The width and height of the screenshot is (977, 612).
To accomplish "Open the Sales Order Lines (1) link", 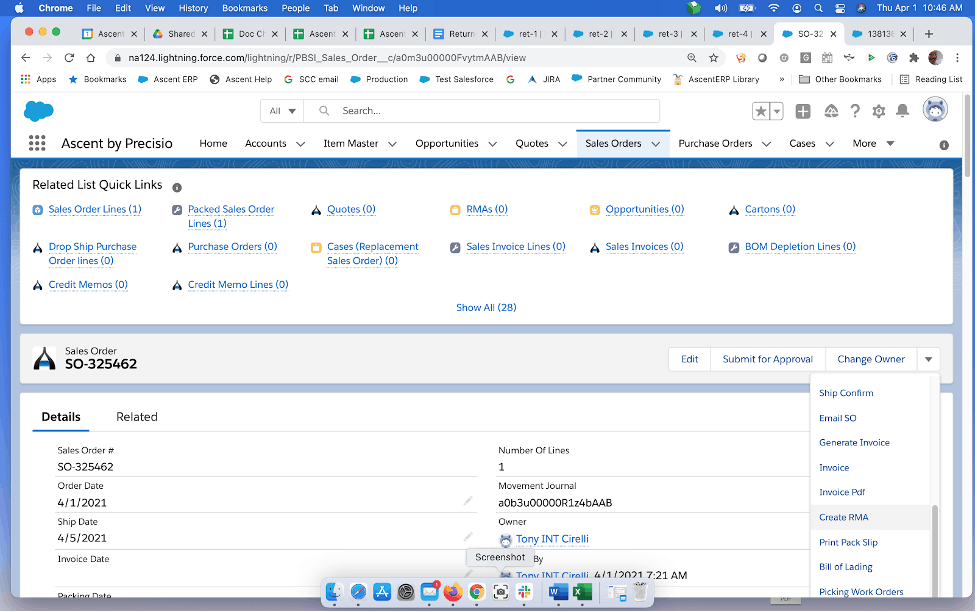I will point(95,210).
